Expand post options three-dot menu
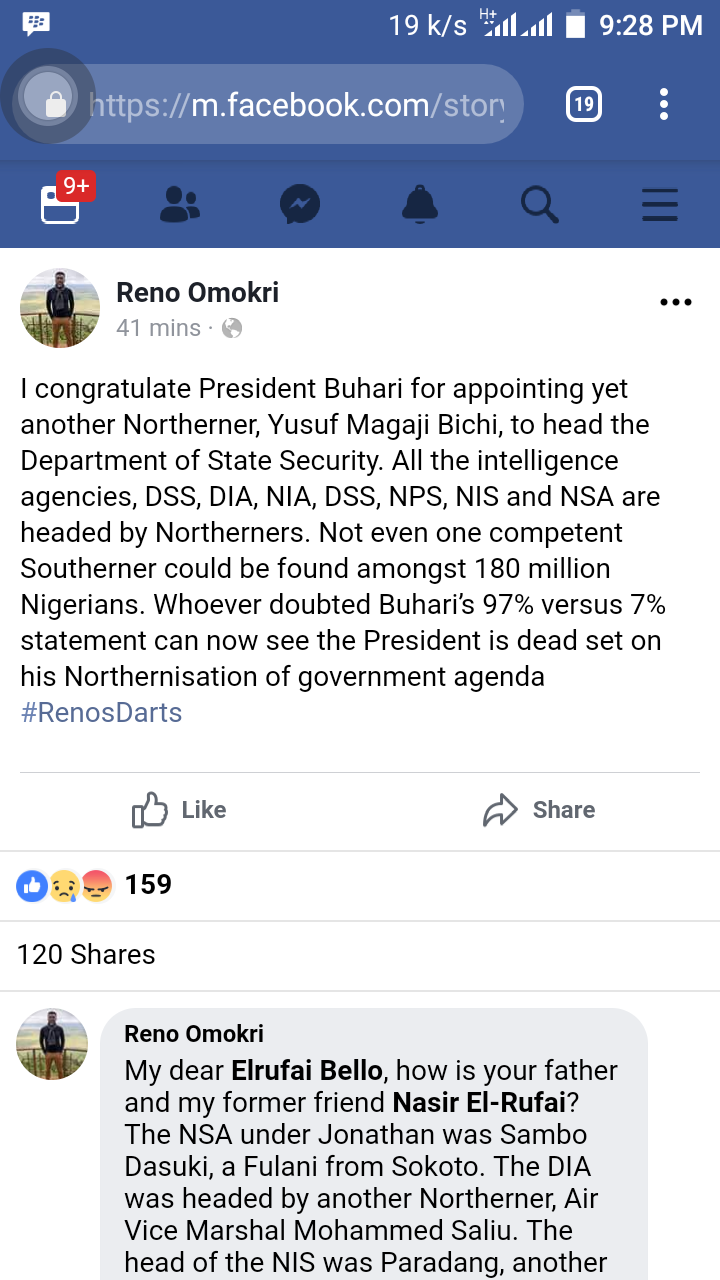The image size is (720, 1280). tap(676, 303)
